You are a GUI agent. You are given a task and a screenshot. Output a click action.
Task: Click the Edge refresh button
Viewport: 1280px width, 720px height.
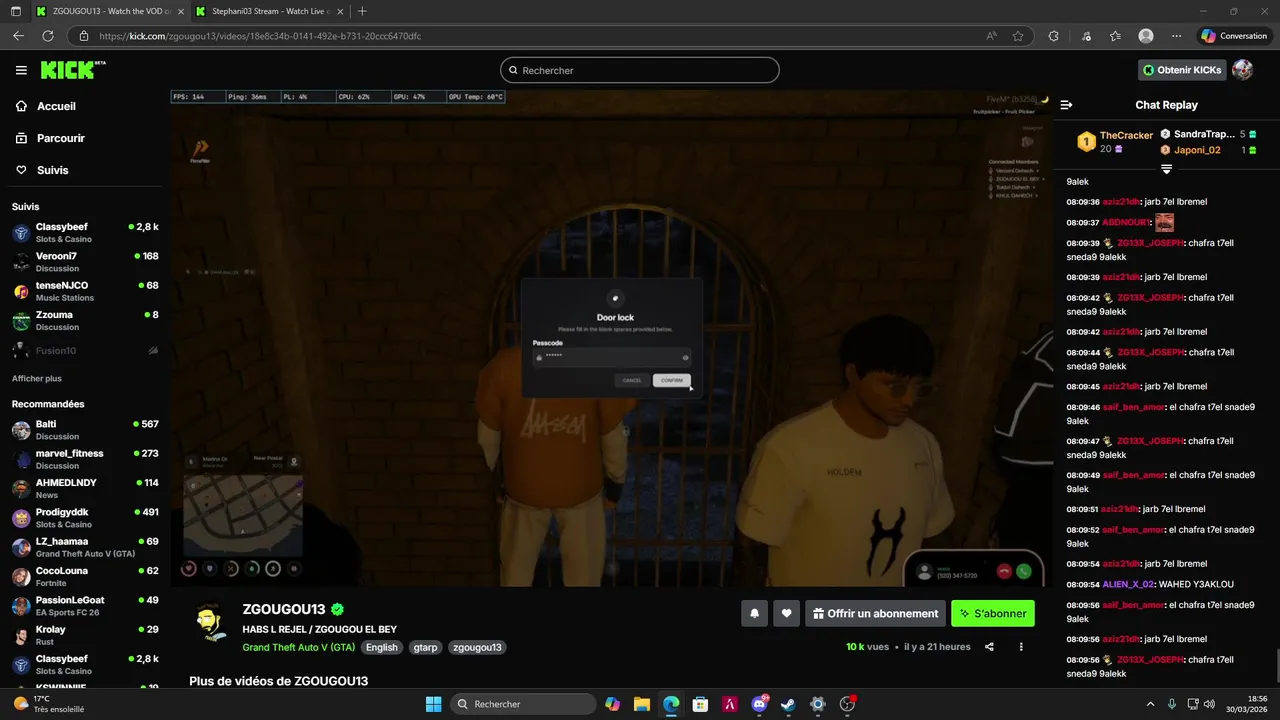[47, 36]
